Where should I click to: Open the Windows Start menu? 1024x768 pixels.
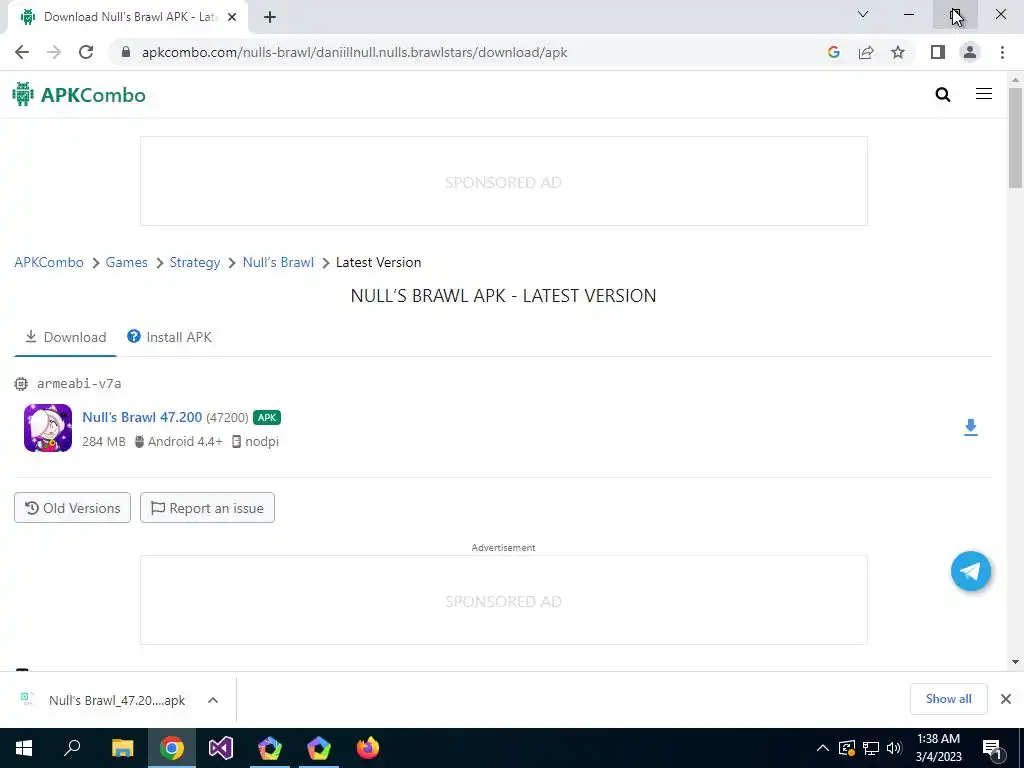coord(24,748)
